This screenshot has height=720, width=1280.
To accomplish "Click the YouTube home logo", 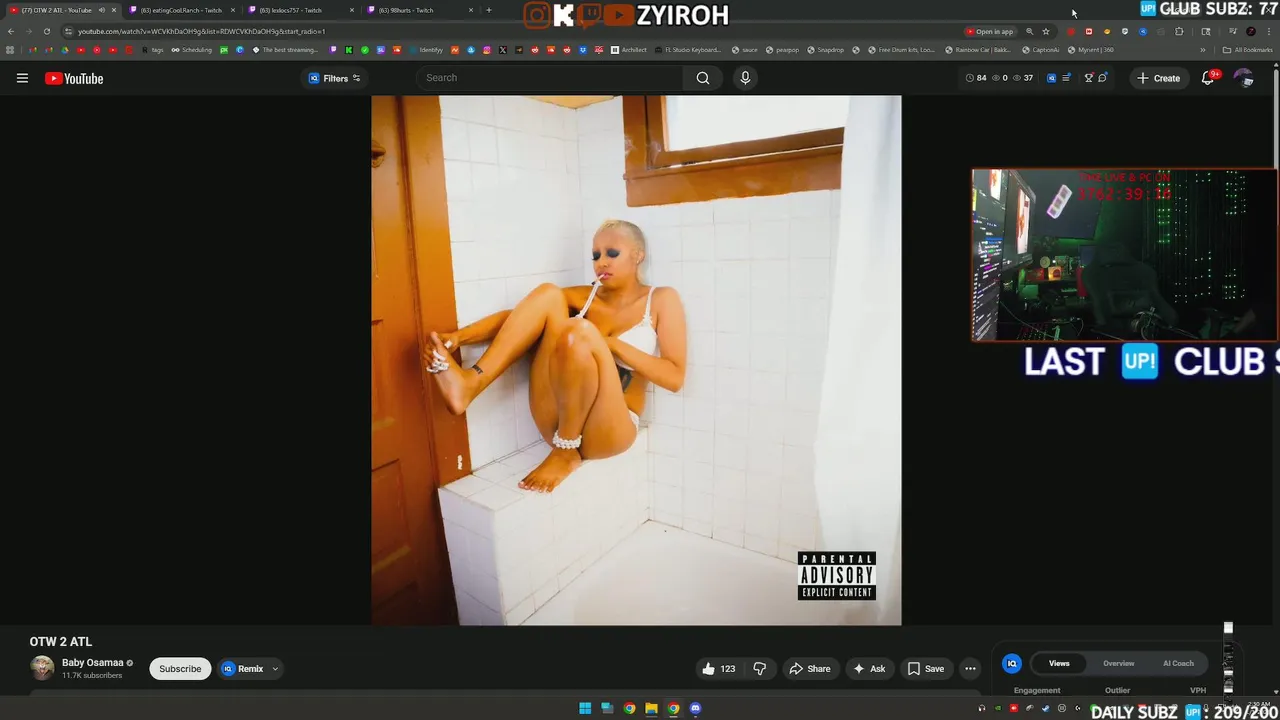I will (74, 78).
